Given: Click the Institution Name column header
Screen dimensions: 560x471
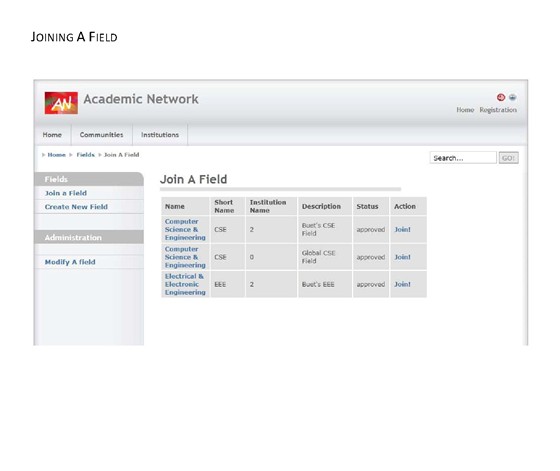Looking at the screenshot, I should pos(271,206).
